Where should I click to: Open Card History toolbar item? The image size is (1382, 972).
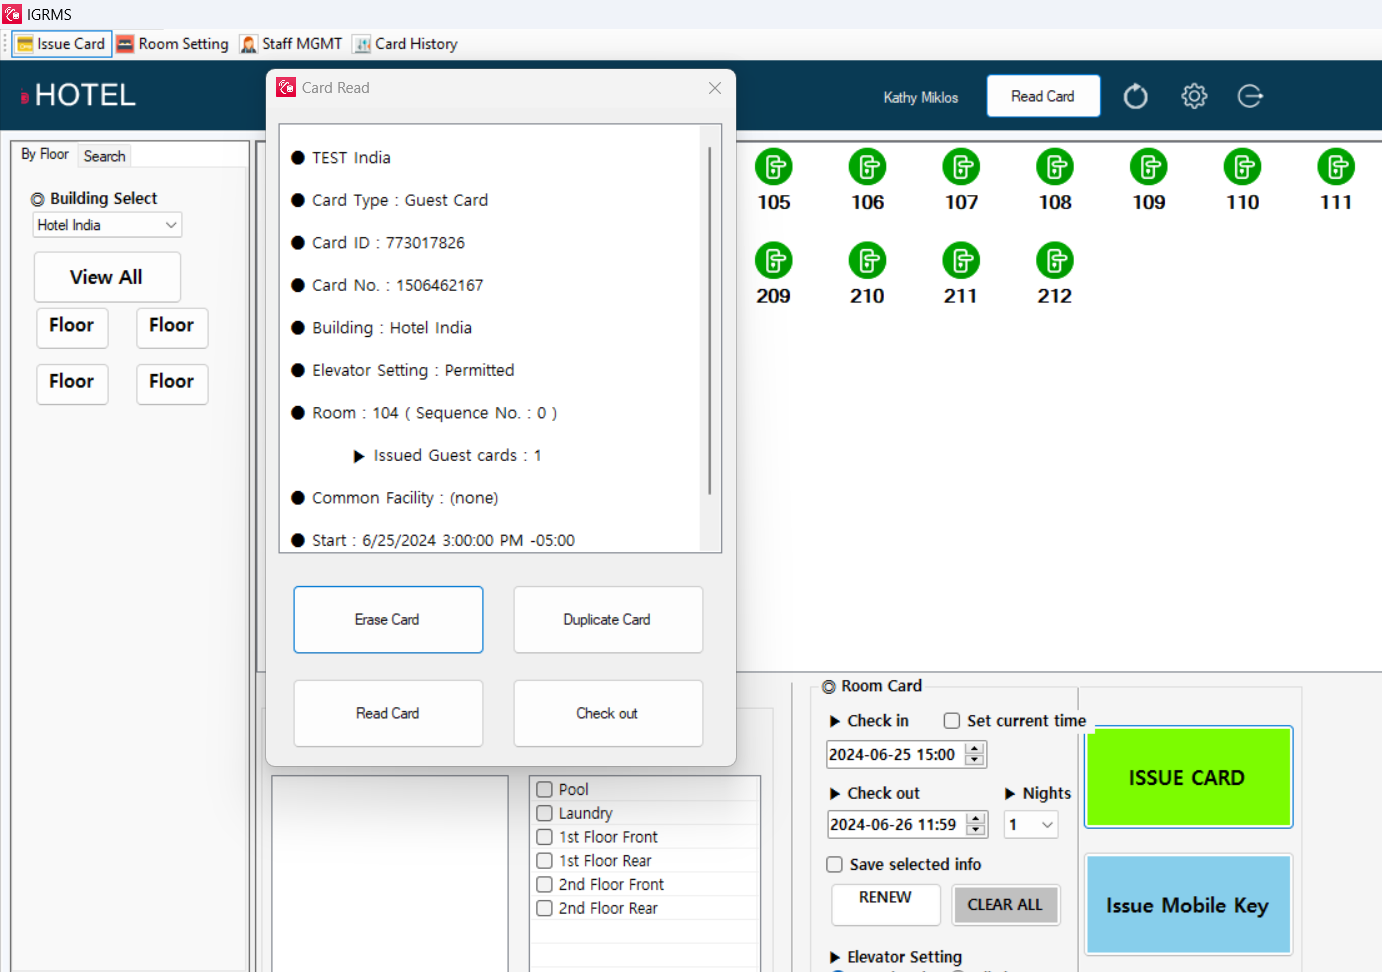click(x=406, y=44)
